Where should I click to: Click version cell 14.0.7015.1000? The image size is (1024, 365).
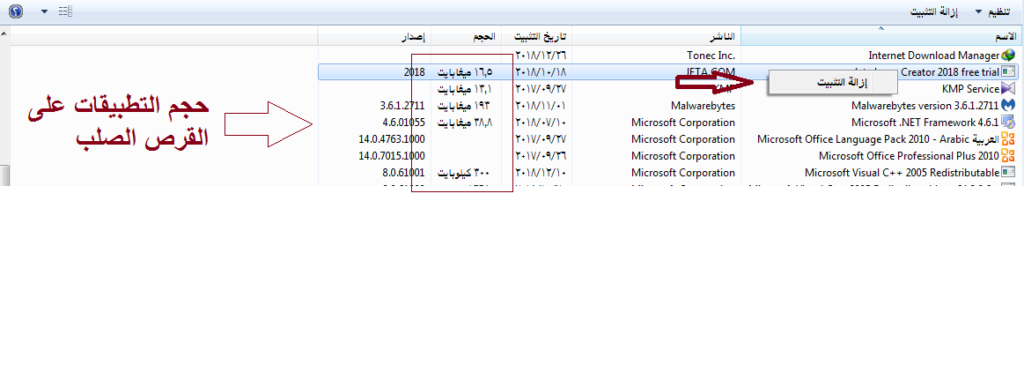pos(392,156)
